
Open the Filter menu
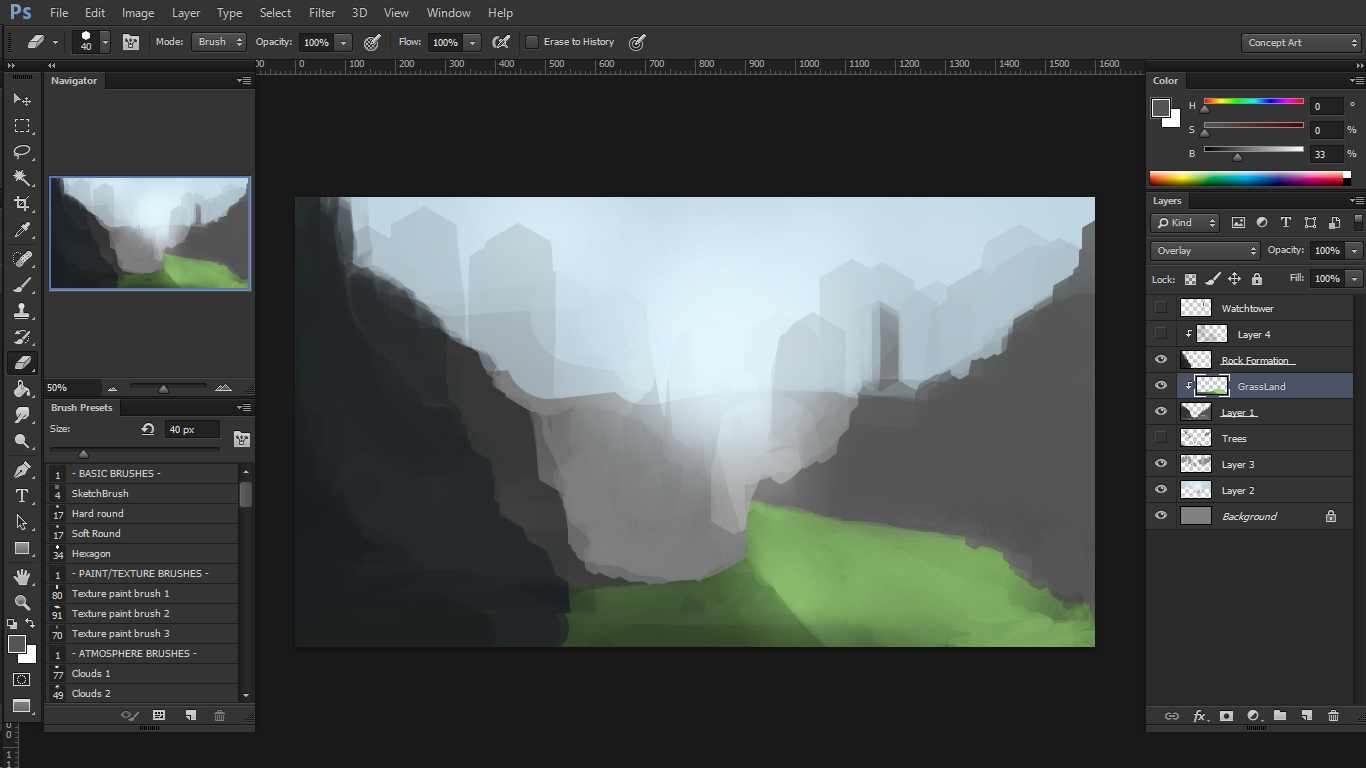[322, 13]
